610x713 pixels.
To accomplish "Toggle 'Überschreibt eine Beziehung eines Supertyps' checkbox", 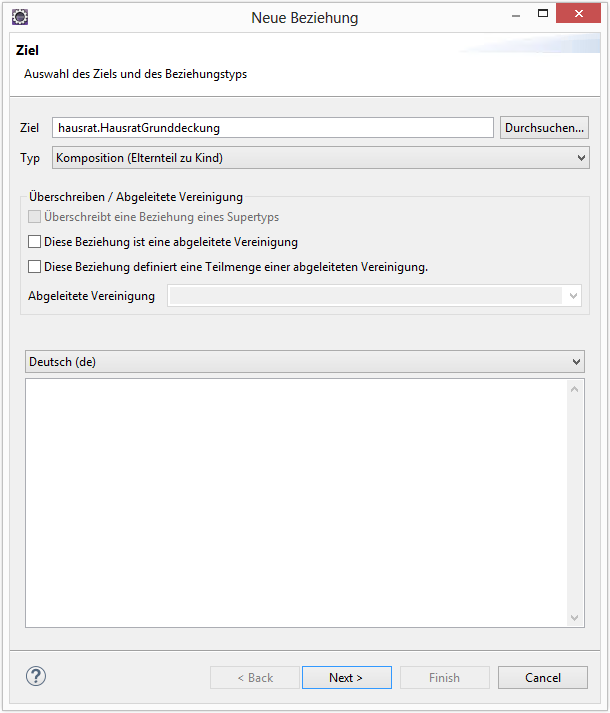I will (x=35, y=217).
